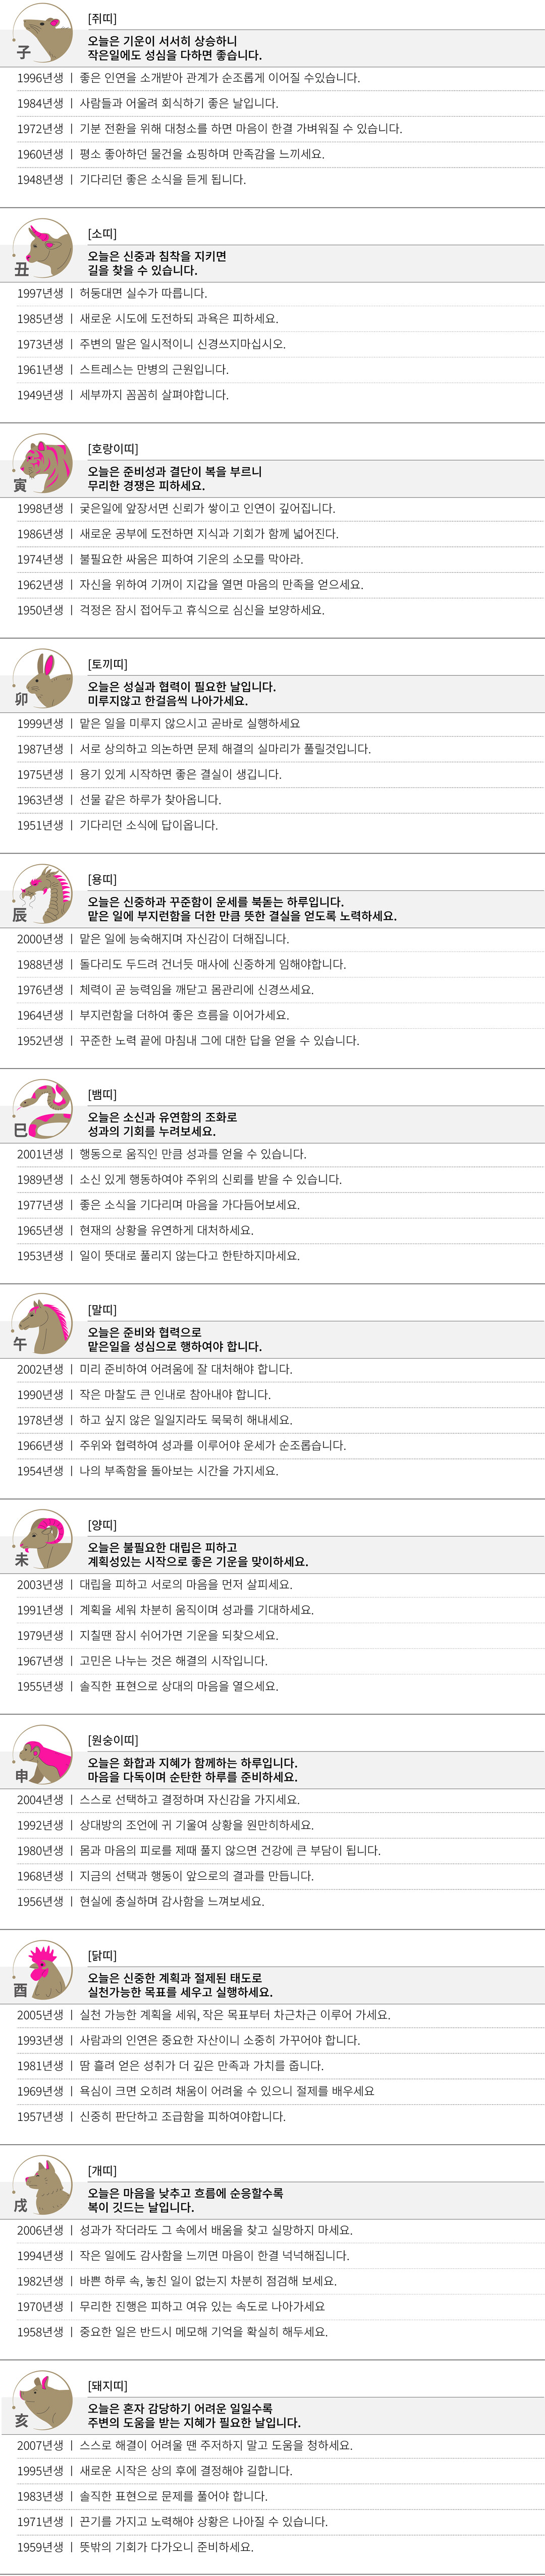
Task: Click the rooster zodiac icon
Action: click(x=43, y=1968)
